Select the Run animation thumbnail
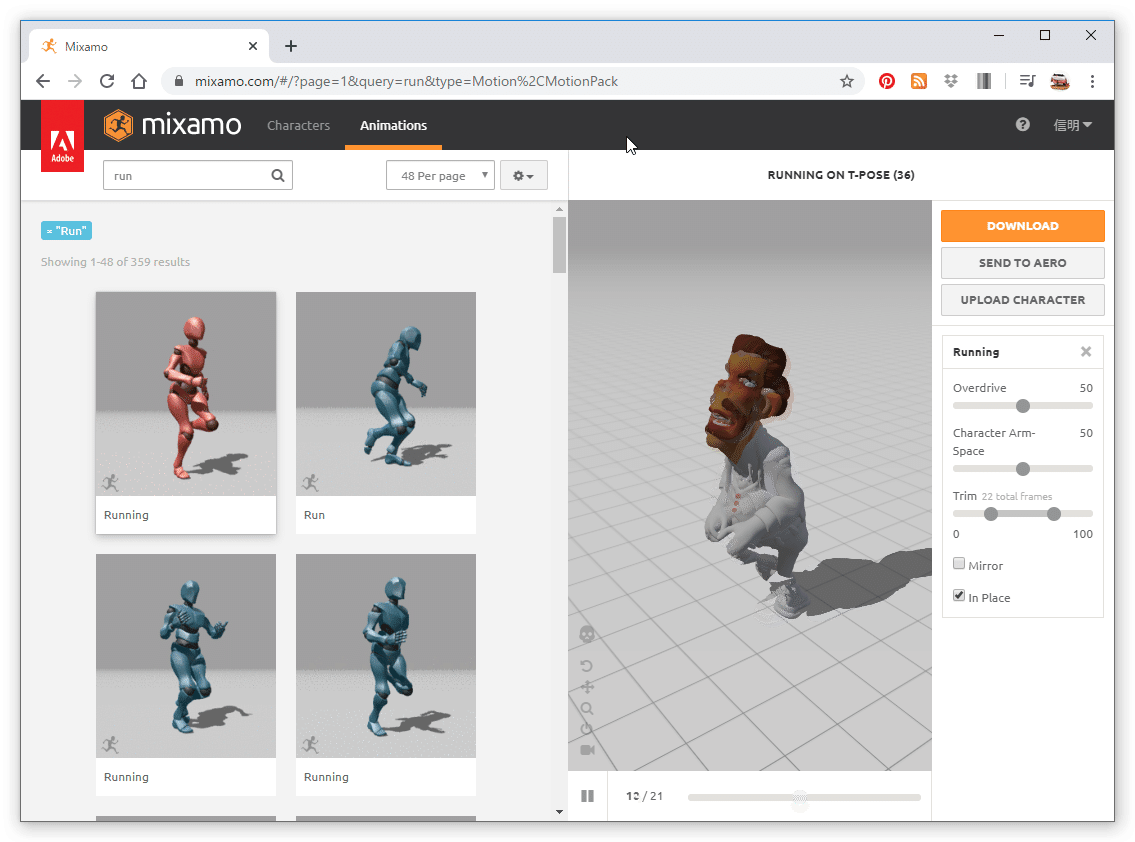This screenshot has width=1135, height=842. 386,394
